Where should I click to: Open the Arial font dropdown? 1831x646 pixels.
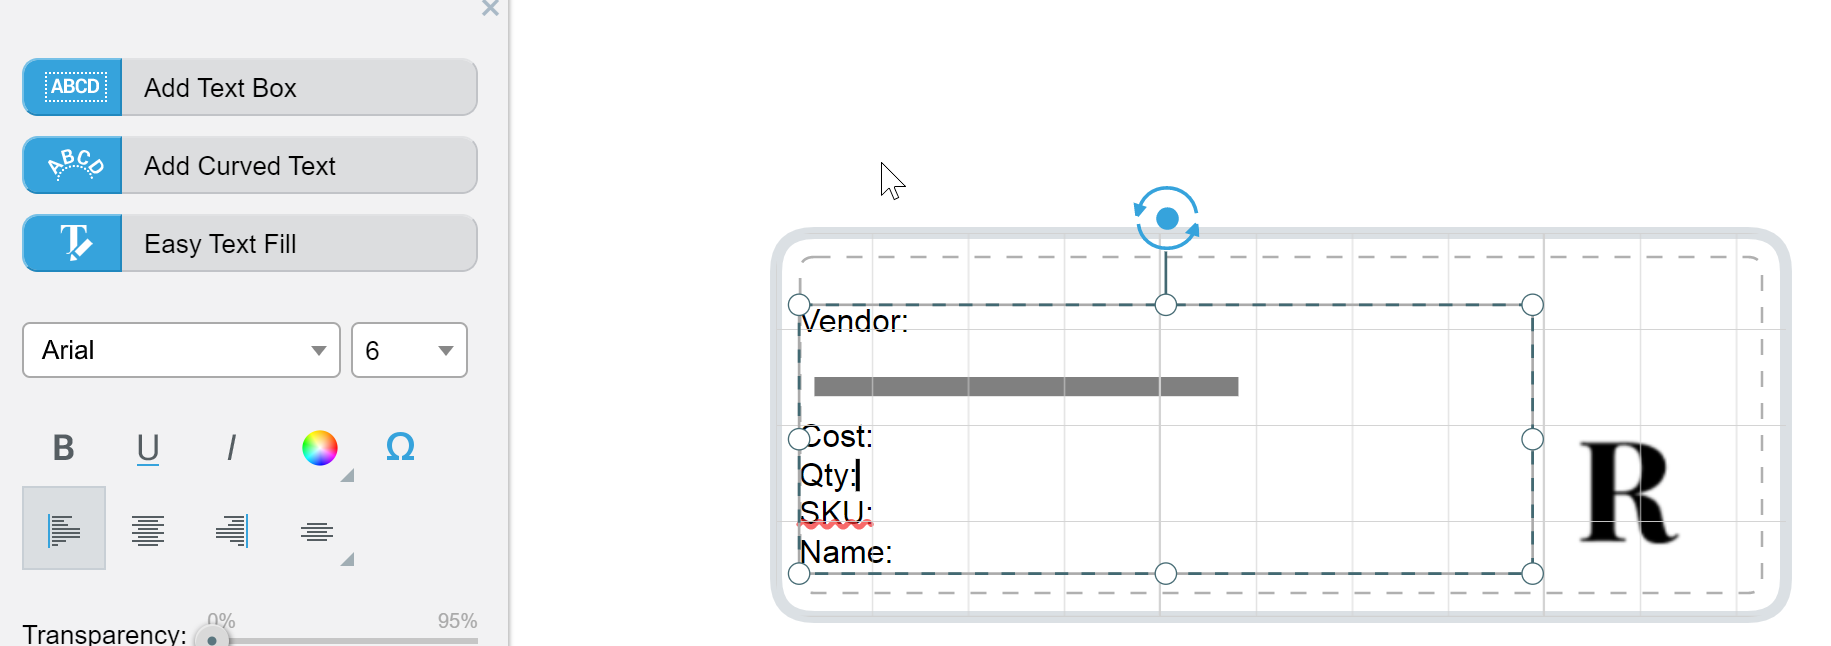point(181,350)
